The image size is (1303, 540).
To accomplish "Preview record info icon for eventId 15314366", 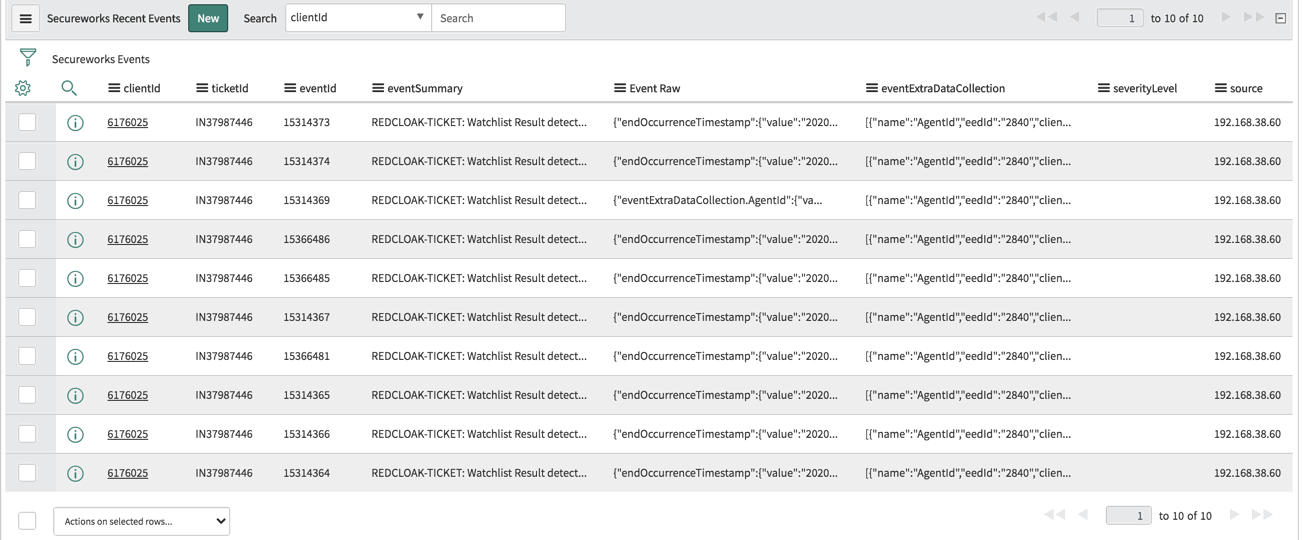I will pyautogui.click(x=75, y=435).
